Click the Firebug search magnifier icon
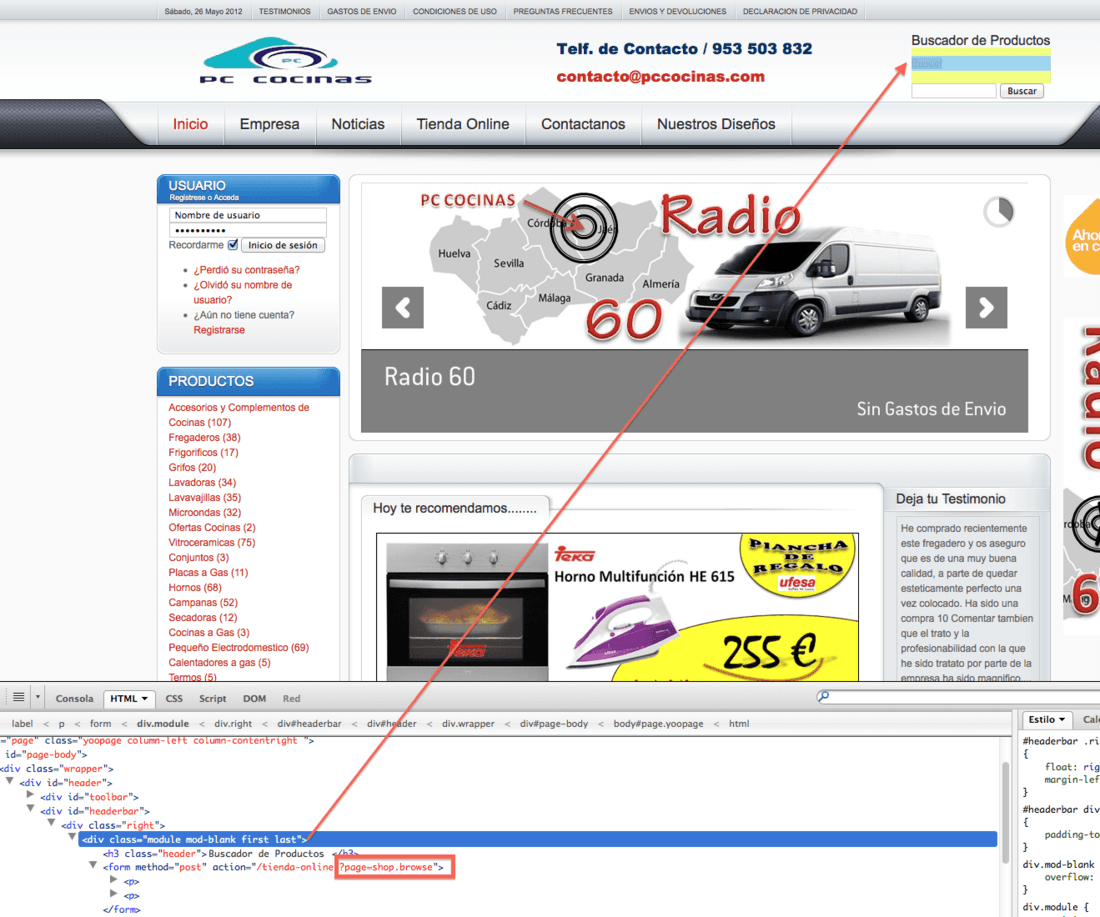 [824, 696]
